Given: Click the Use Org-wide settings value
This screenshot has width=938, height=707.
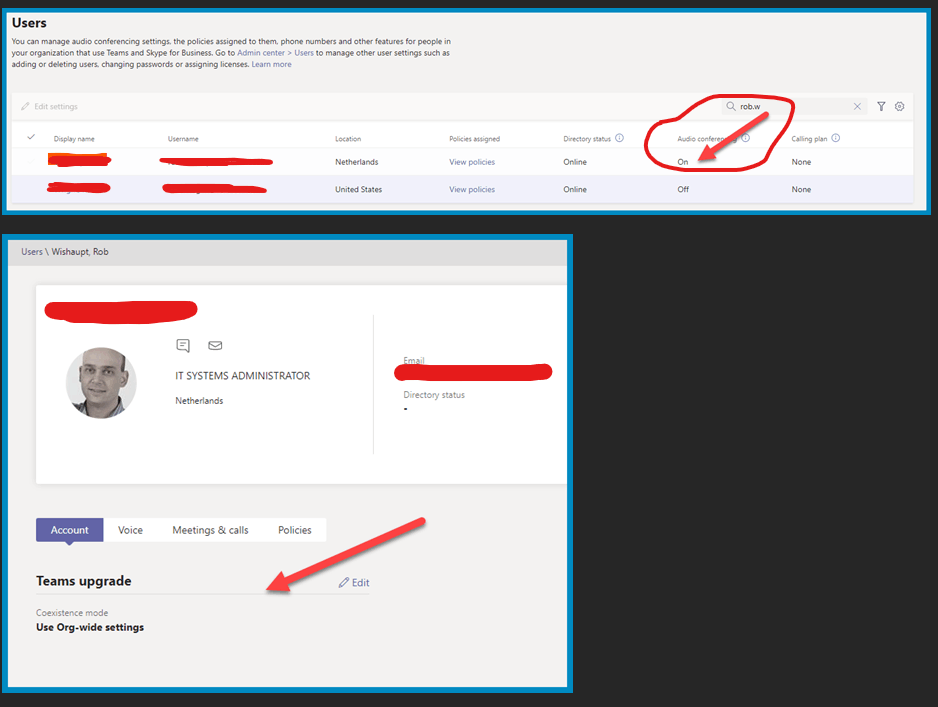Looking at the screenshot, I should point(90,627).
